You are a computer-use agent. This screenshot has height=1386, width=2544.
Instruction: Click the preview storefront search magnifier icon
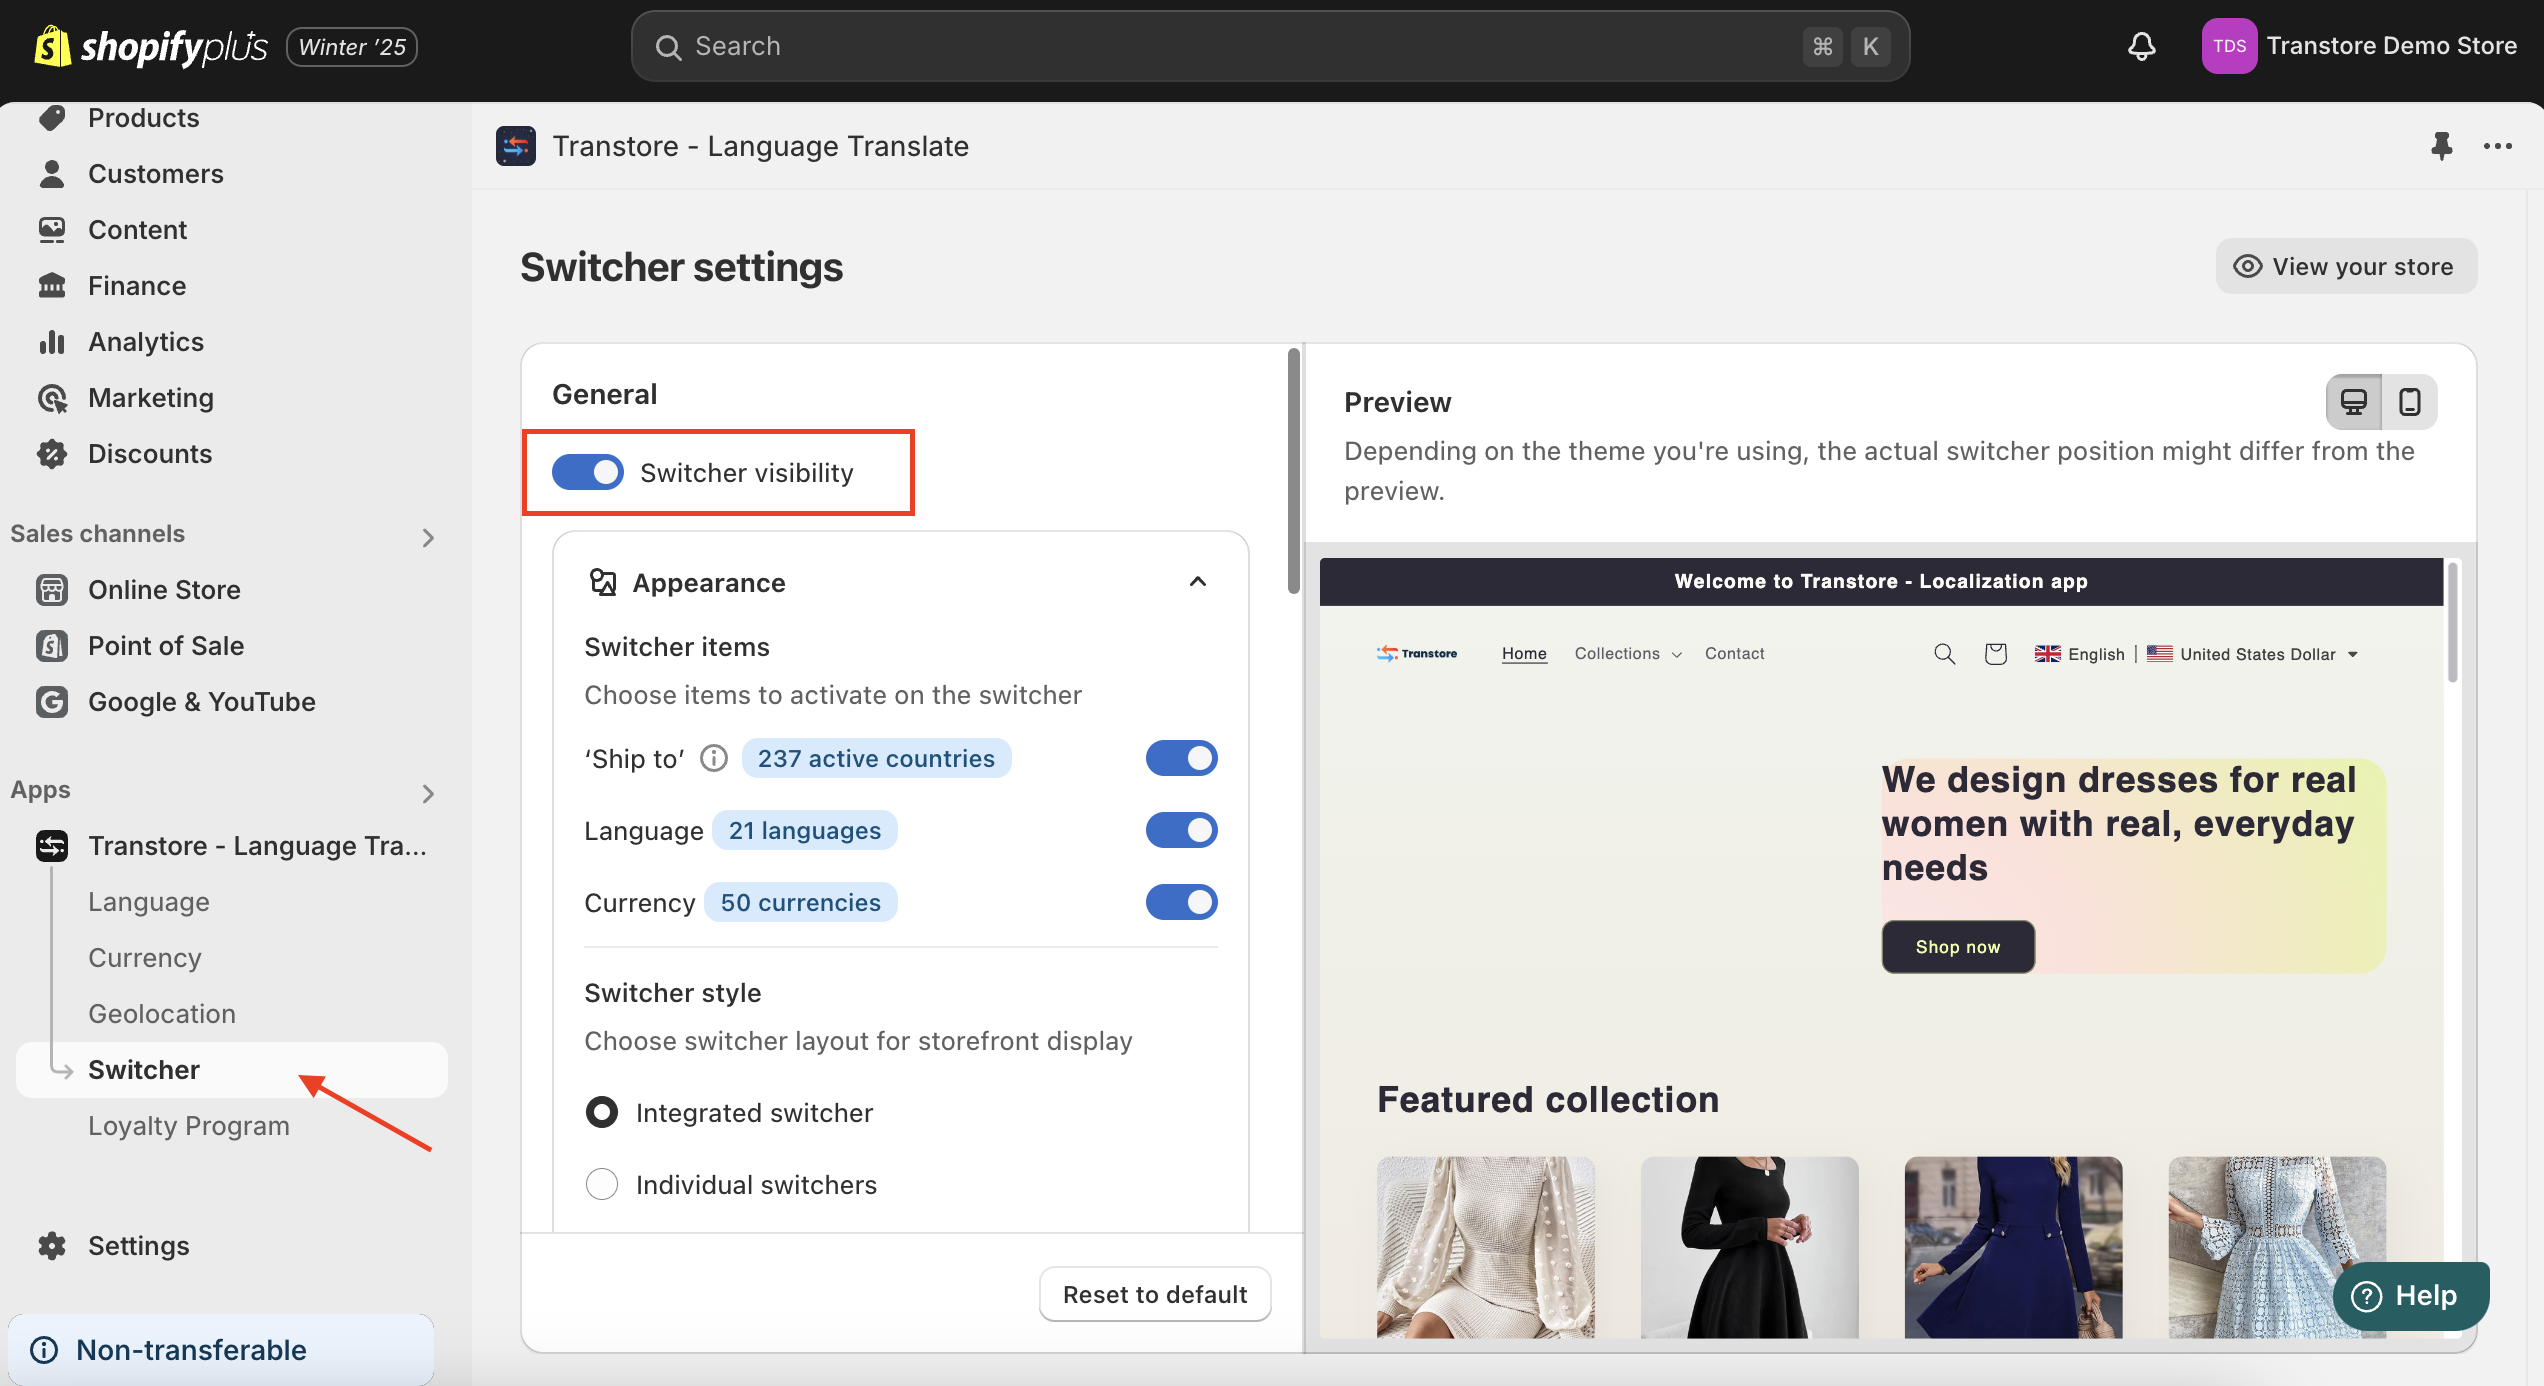(x=1944, y=654)
